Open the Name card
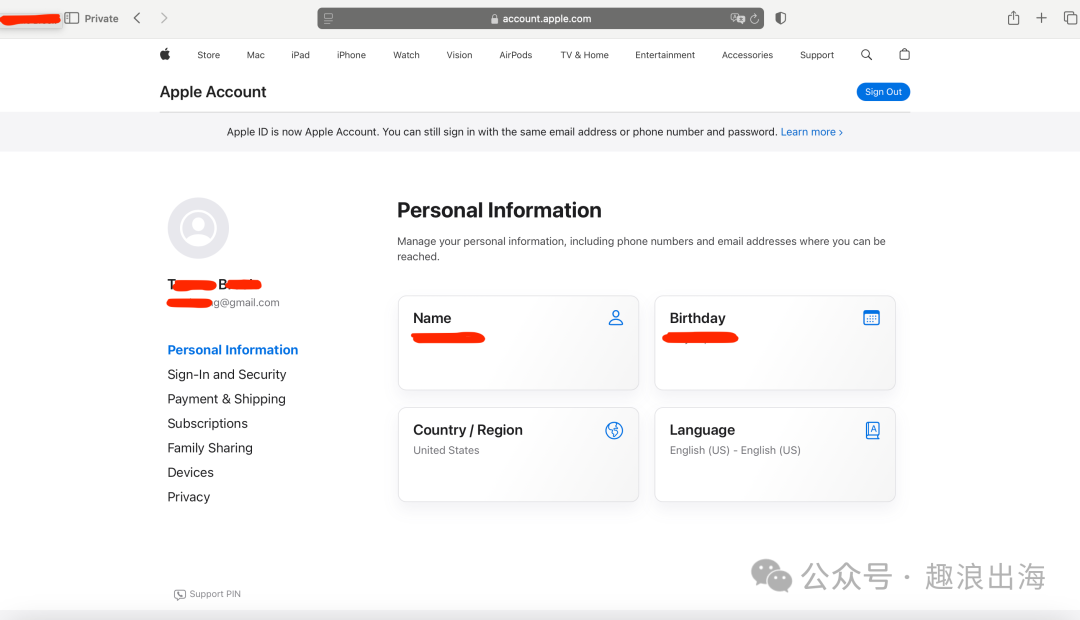 click(x=519, y=343)
